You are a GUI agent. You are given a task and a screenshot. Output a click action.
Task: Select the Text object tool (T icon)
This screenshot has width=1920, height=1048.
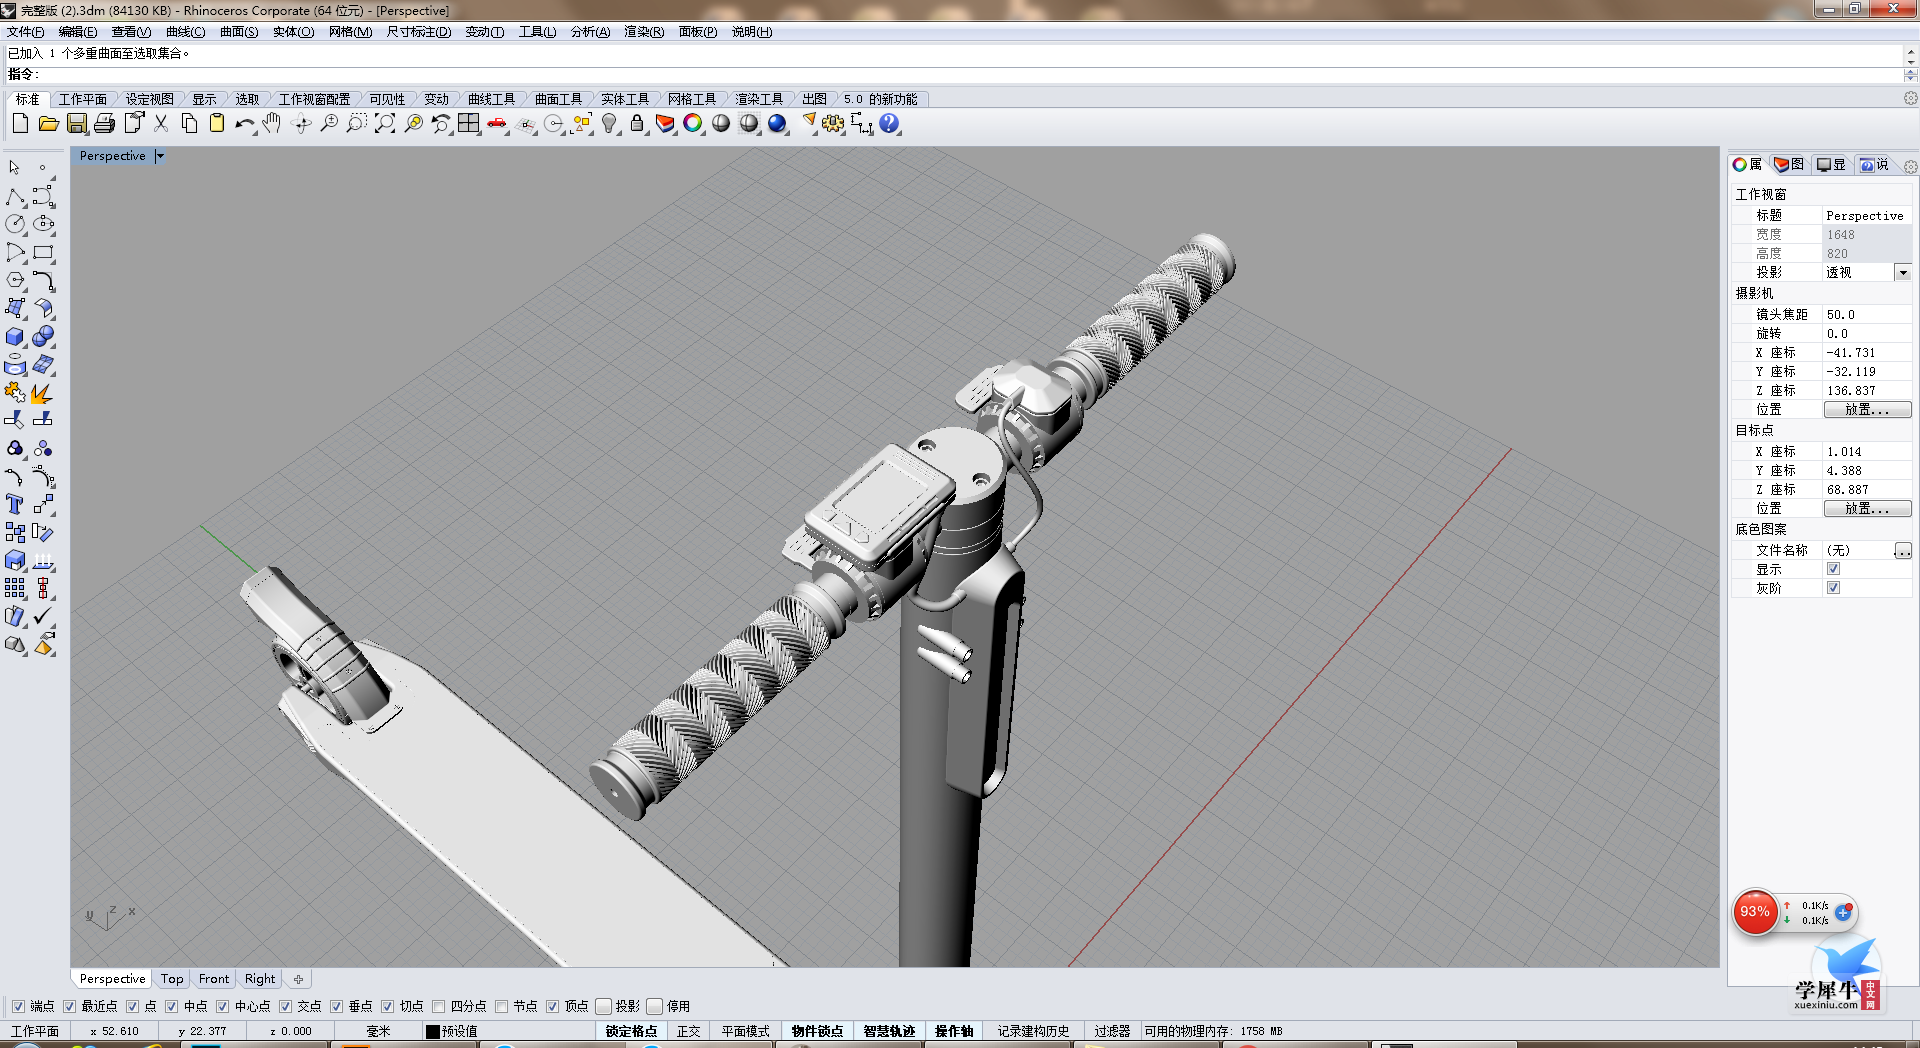click(15, 505)
